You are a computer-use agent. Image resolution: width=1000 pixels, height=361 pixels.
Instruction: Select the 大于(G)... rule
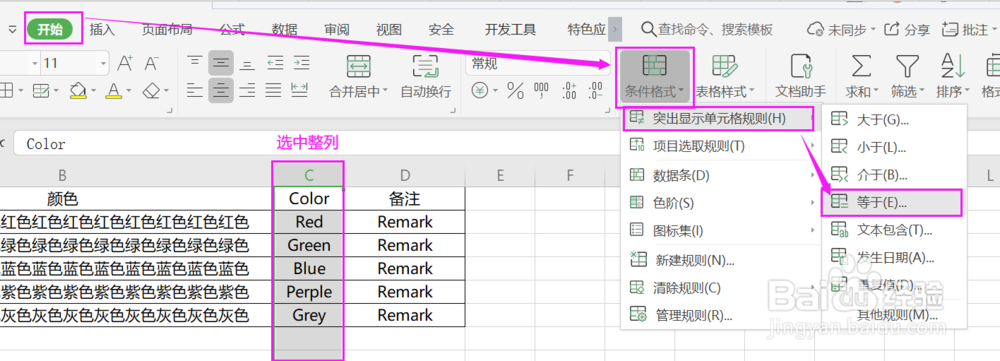[894, 119]
